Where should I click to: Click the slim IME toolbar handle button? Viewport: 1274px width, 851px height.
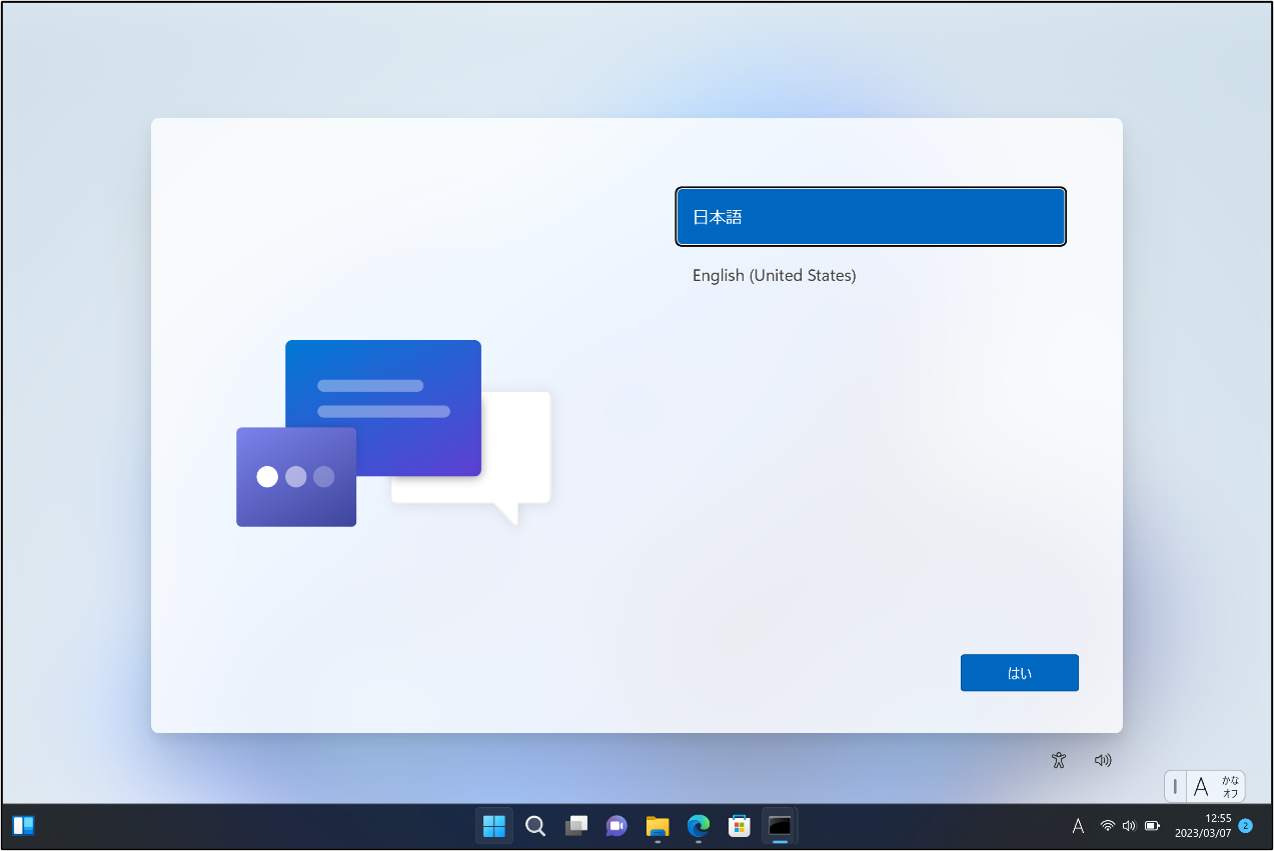(x=1174, y=786)
